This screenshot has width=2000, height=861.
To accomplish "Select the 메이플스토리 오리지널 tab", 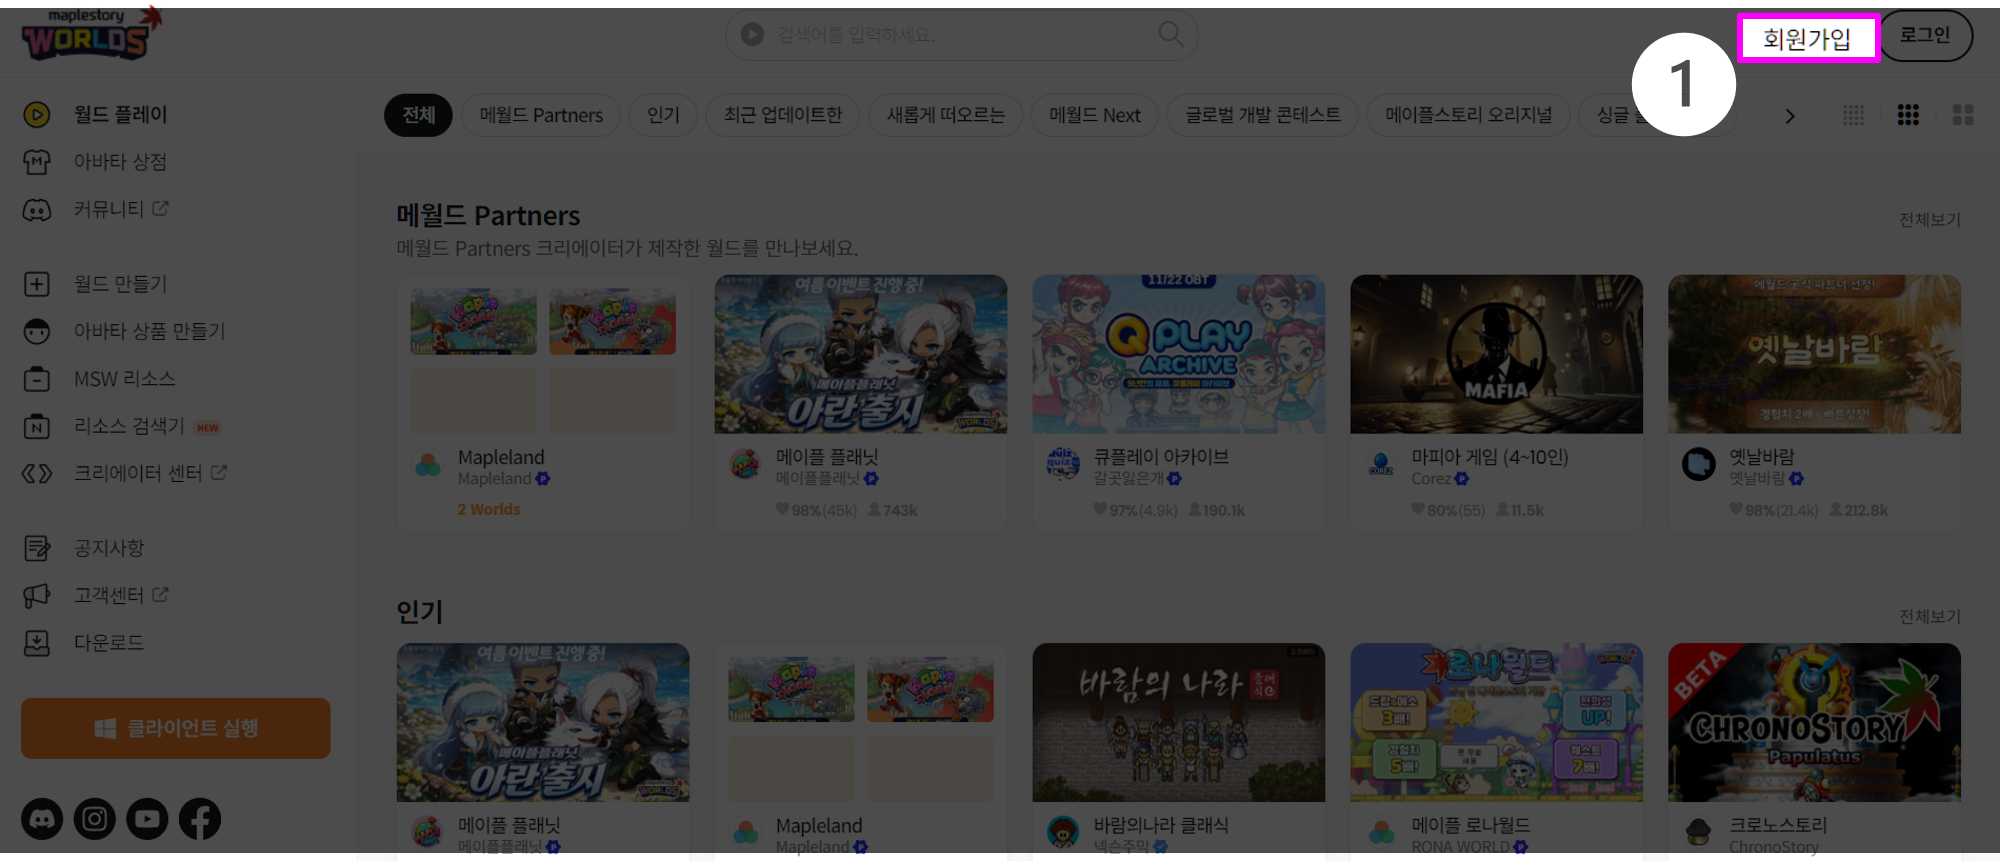I will pos(1469,115).
